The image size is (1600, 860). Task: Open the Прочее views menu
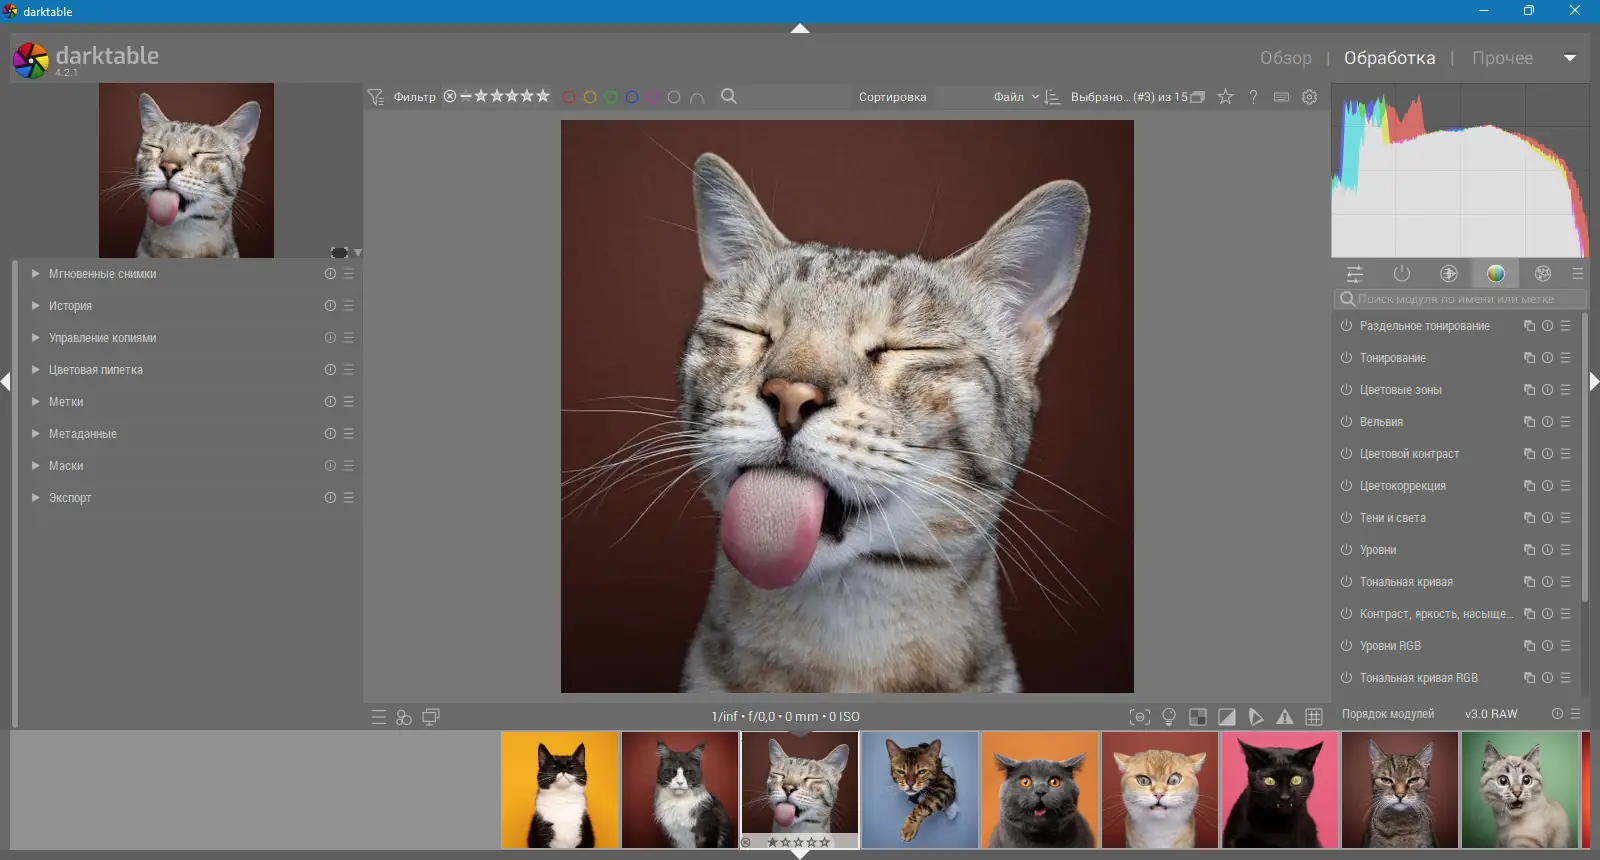tap(1502, 58)
